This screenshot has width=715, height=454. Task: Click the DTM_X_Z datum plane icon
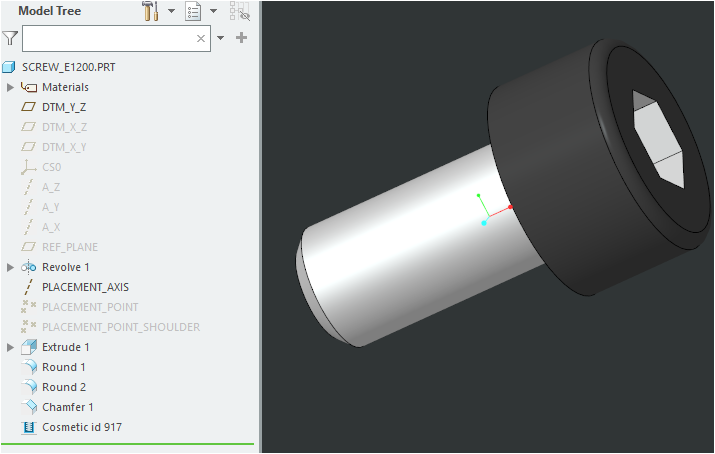coord(29,127)
